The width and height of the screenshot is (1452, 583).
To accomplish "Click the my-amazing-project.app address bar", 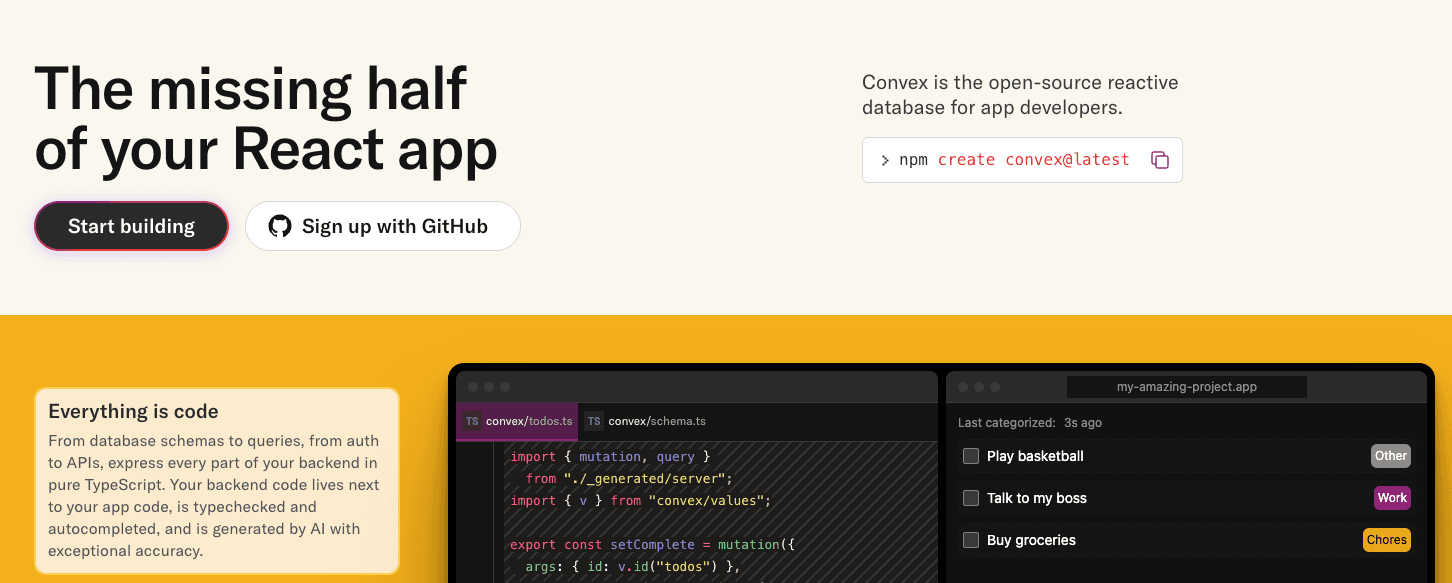I will tap(1186, 387).
